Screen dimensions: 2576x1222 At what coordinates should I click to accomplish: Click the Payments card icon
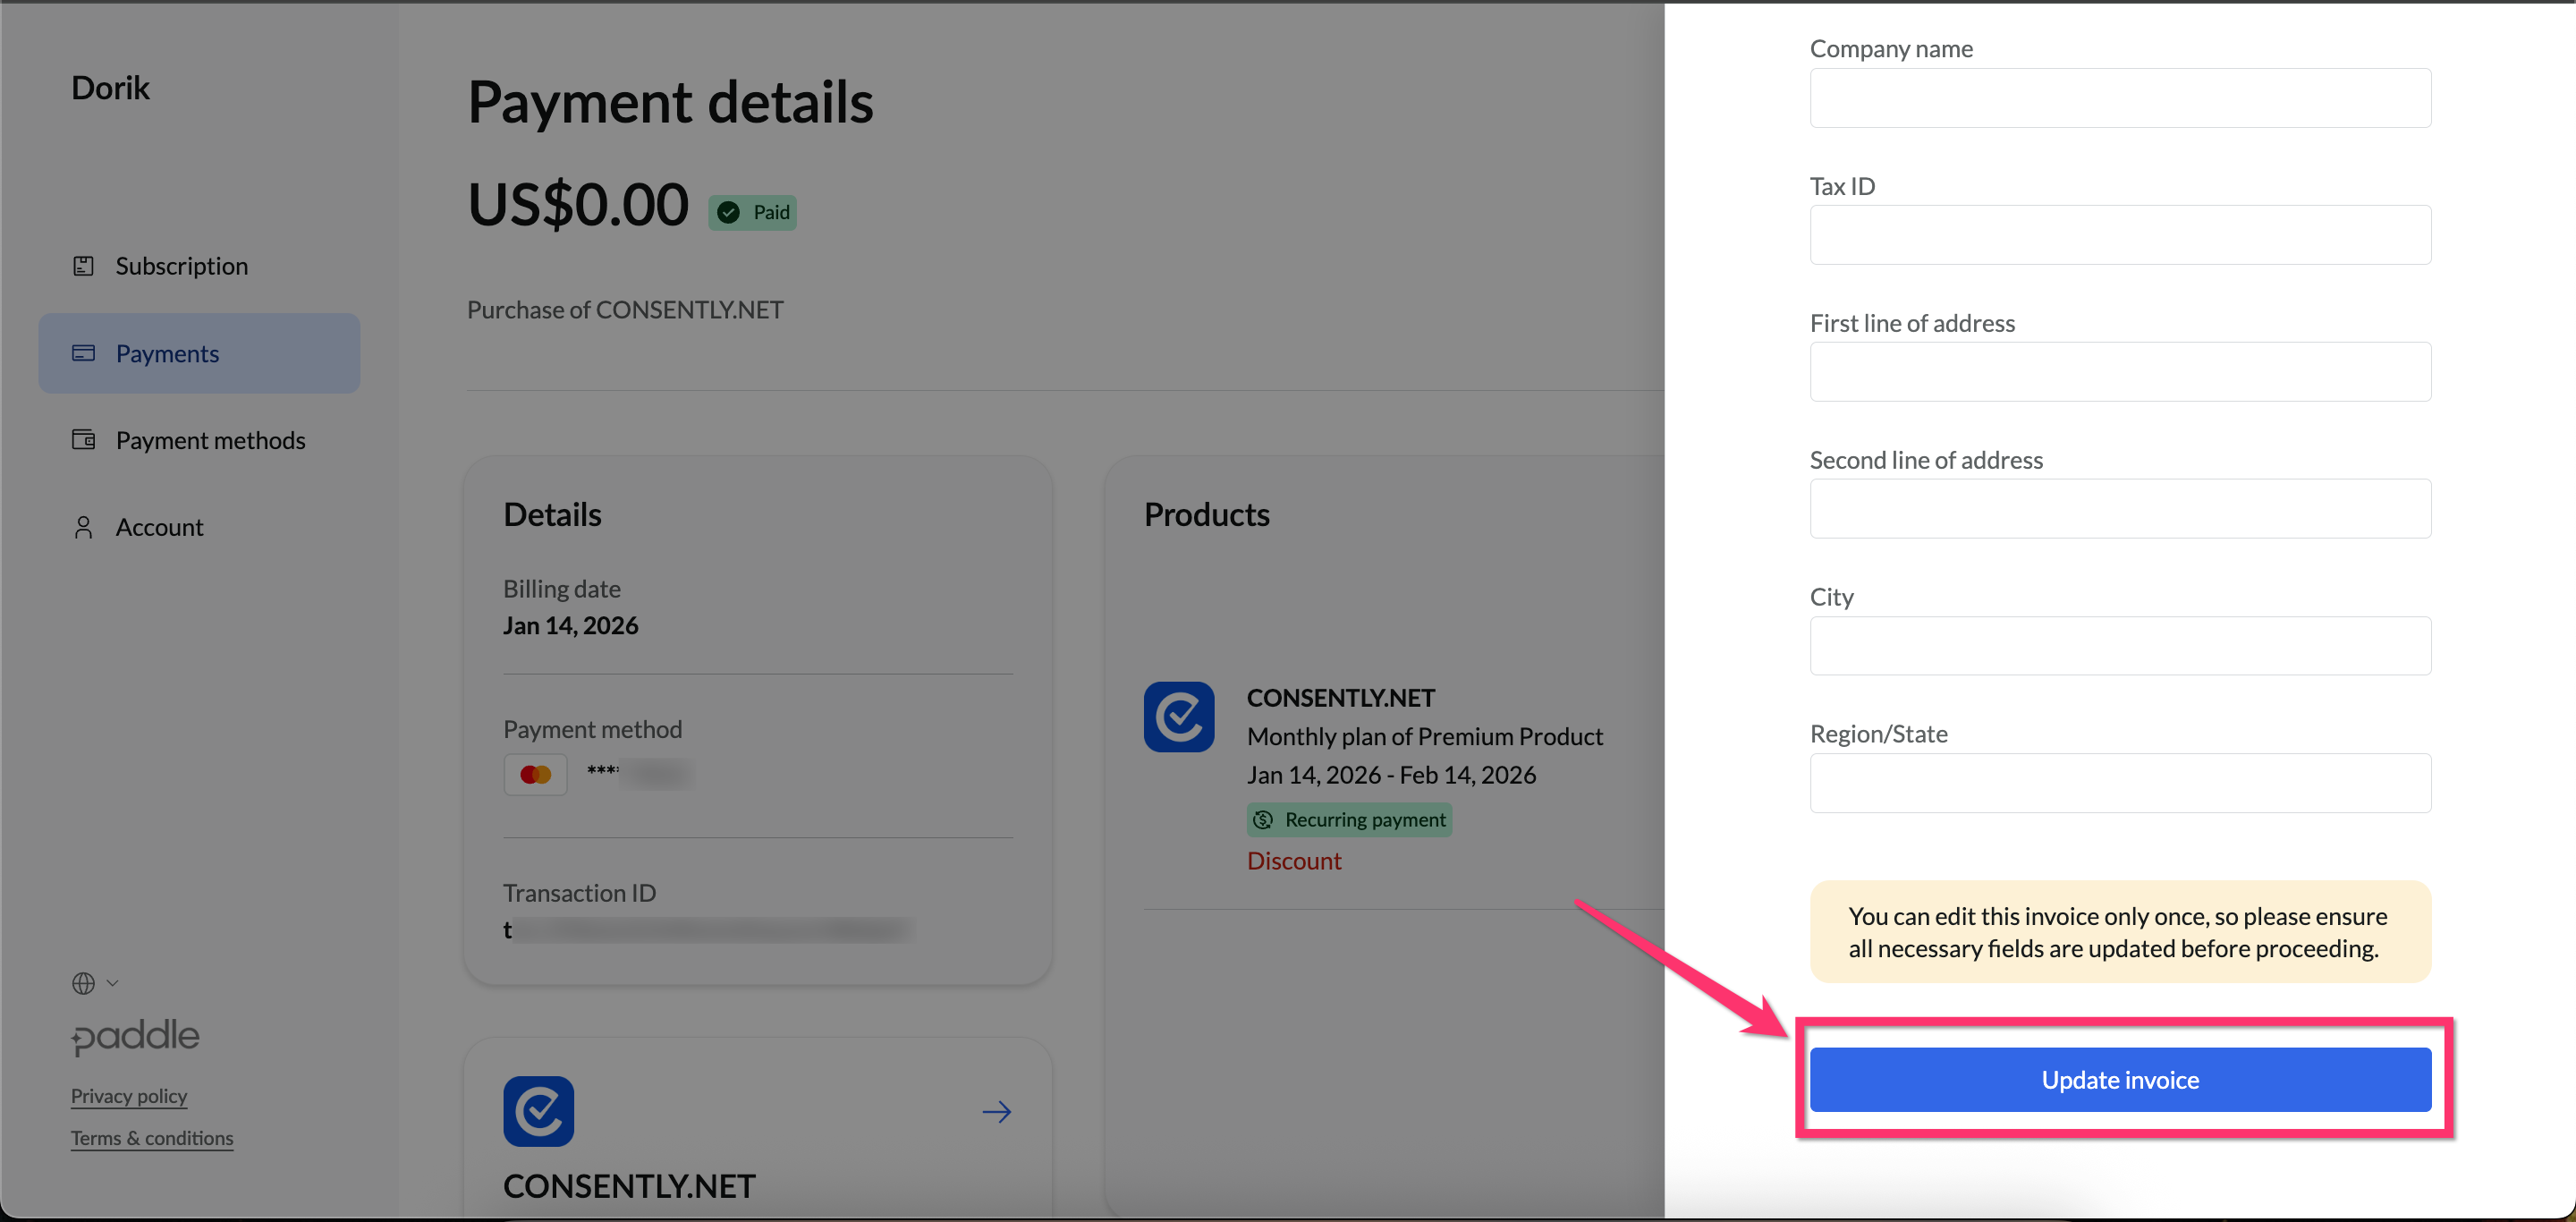pos(83,353)
